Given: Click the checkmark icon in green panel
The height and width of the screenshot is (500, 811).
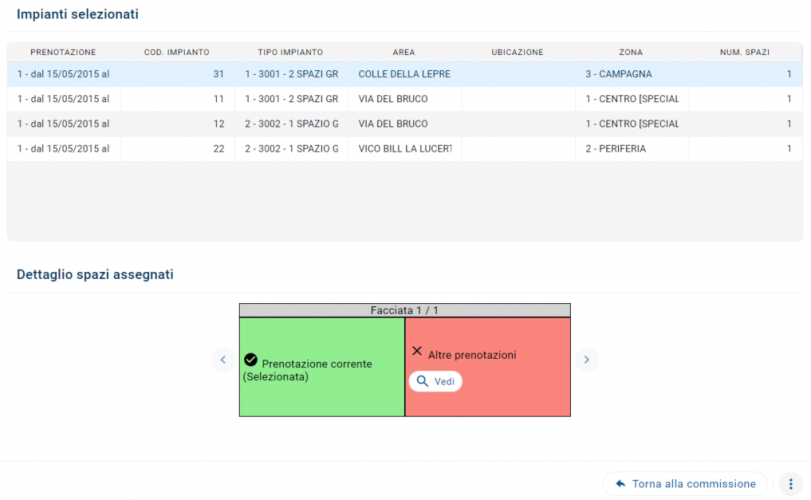Looking at the screenshot, I should pyautogui.click(x=251, y=360).
